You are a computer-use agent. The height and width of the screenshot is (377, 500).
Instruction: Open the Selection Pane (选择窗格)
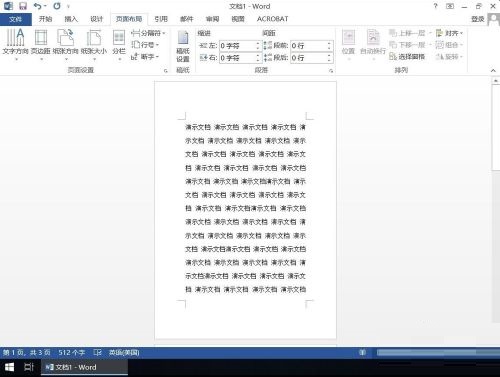407,57
